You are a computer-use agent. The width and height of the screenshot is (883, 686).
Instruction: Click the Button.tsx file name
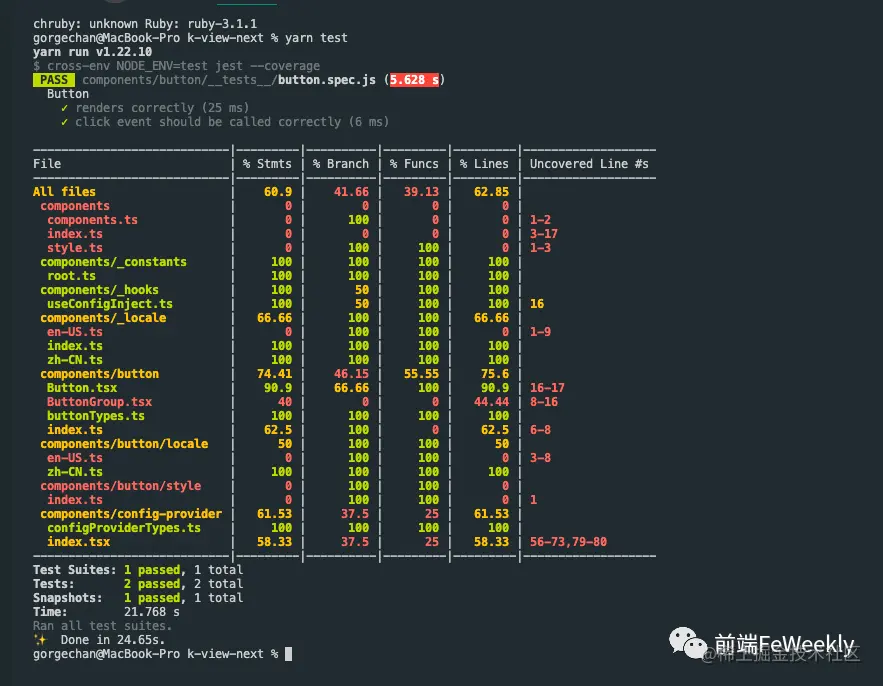[x=82, y=388]
